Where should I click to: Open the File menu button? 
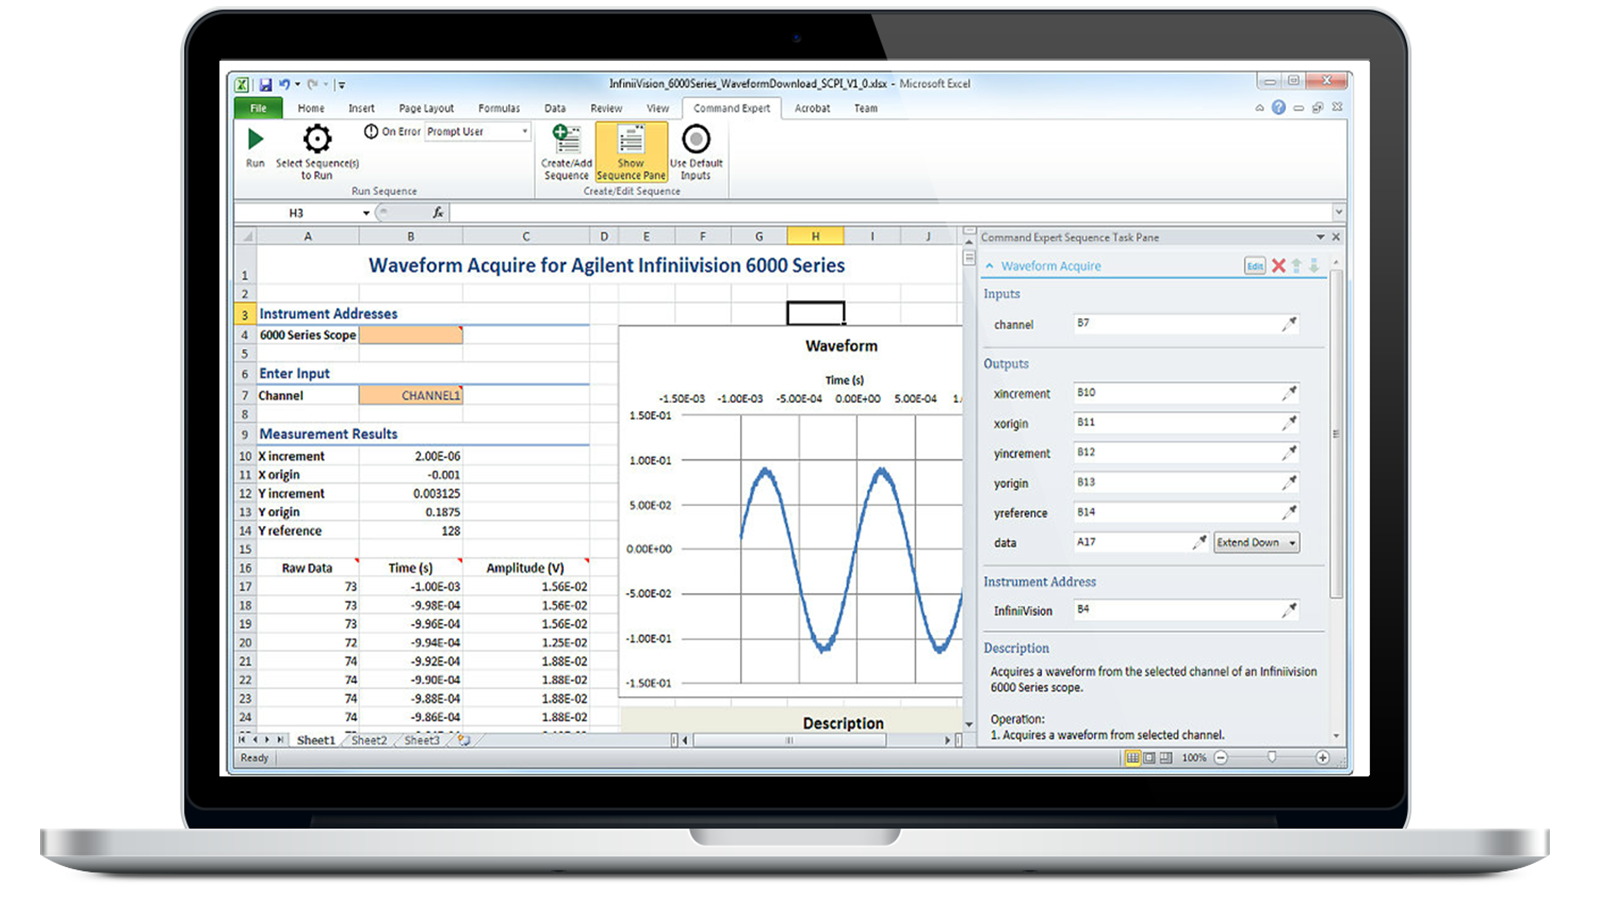pos(258,109)
